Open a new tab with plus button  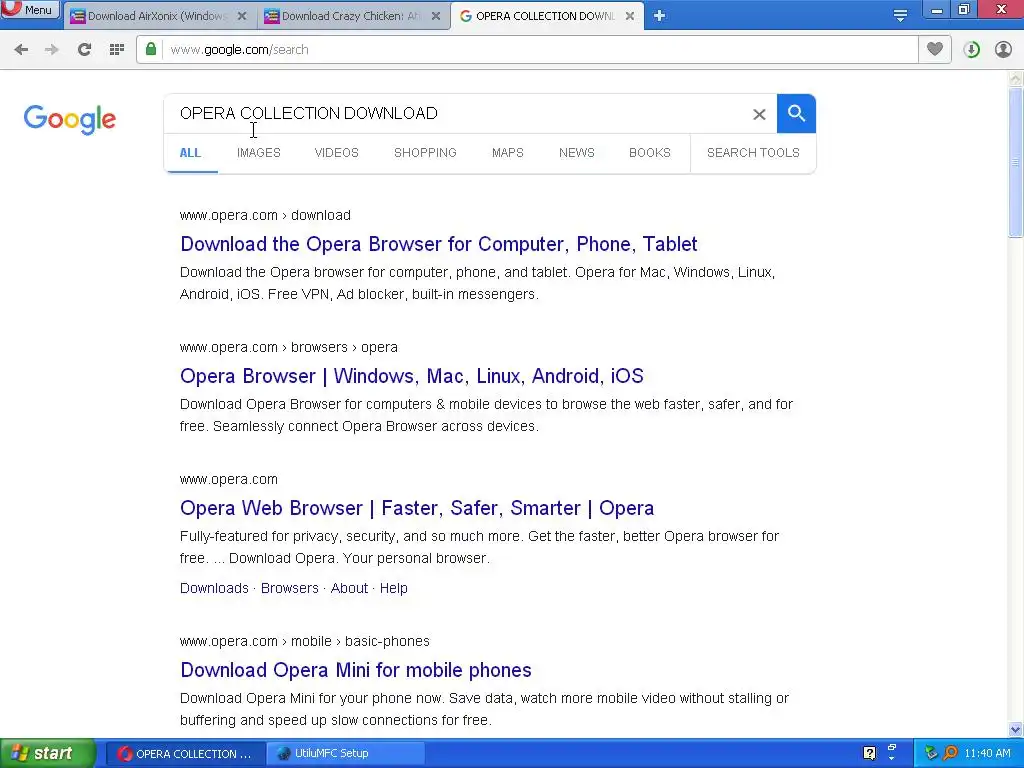(659, 16)
